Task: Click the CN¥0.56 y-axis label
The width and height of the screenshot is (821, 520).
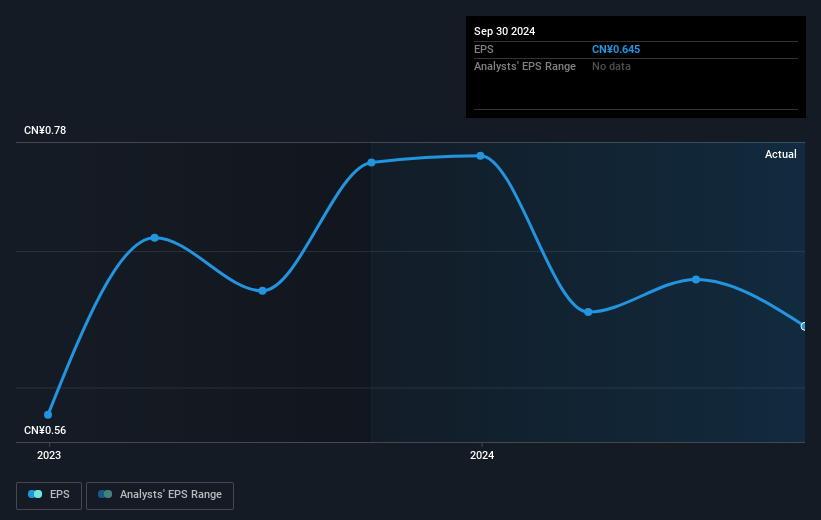Action: [45, 430]
